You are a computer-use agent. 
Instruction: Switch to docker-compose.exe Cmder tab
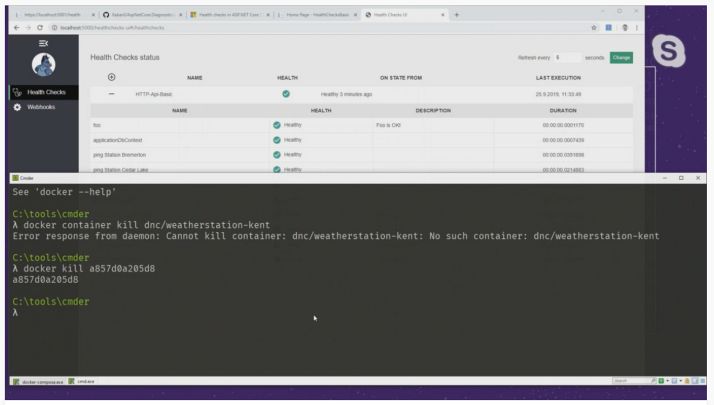(39, 382)
